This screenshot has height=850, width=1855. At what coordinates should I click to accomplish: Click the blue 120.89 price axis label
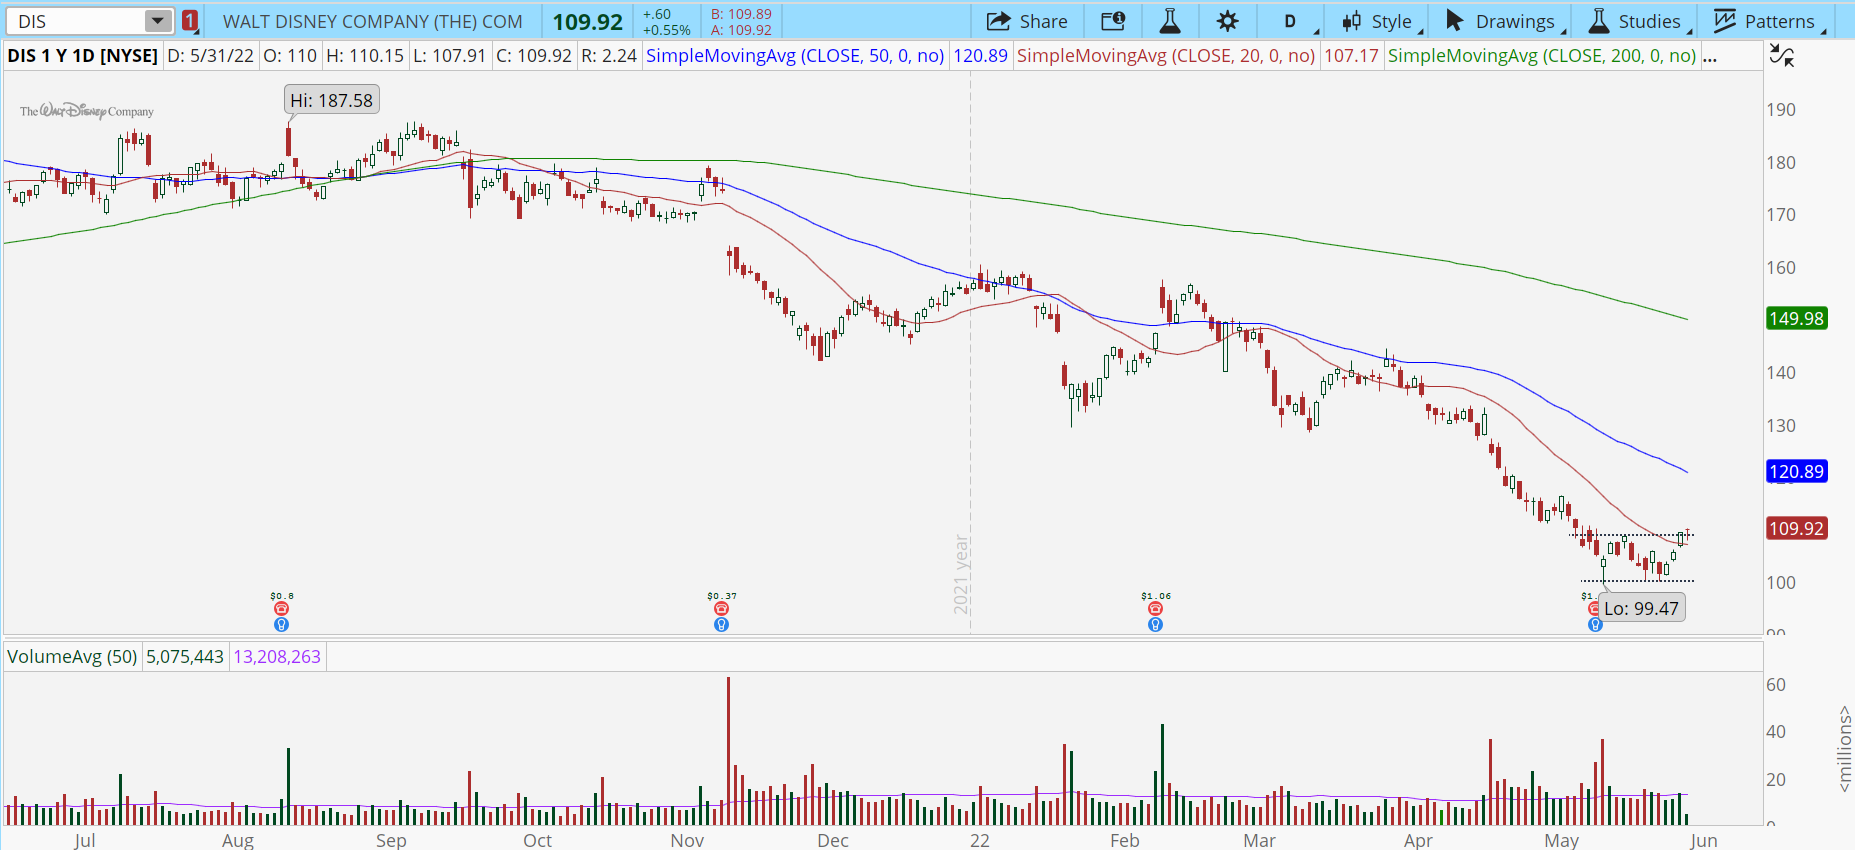[x=1797, y=472]
